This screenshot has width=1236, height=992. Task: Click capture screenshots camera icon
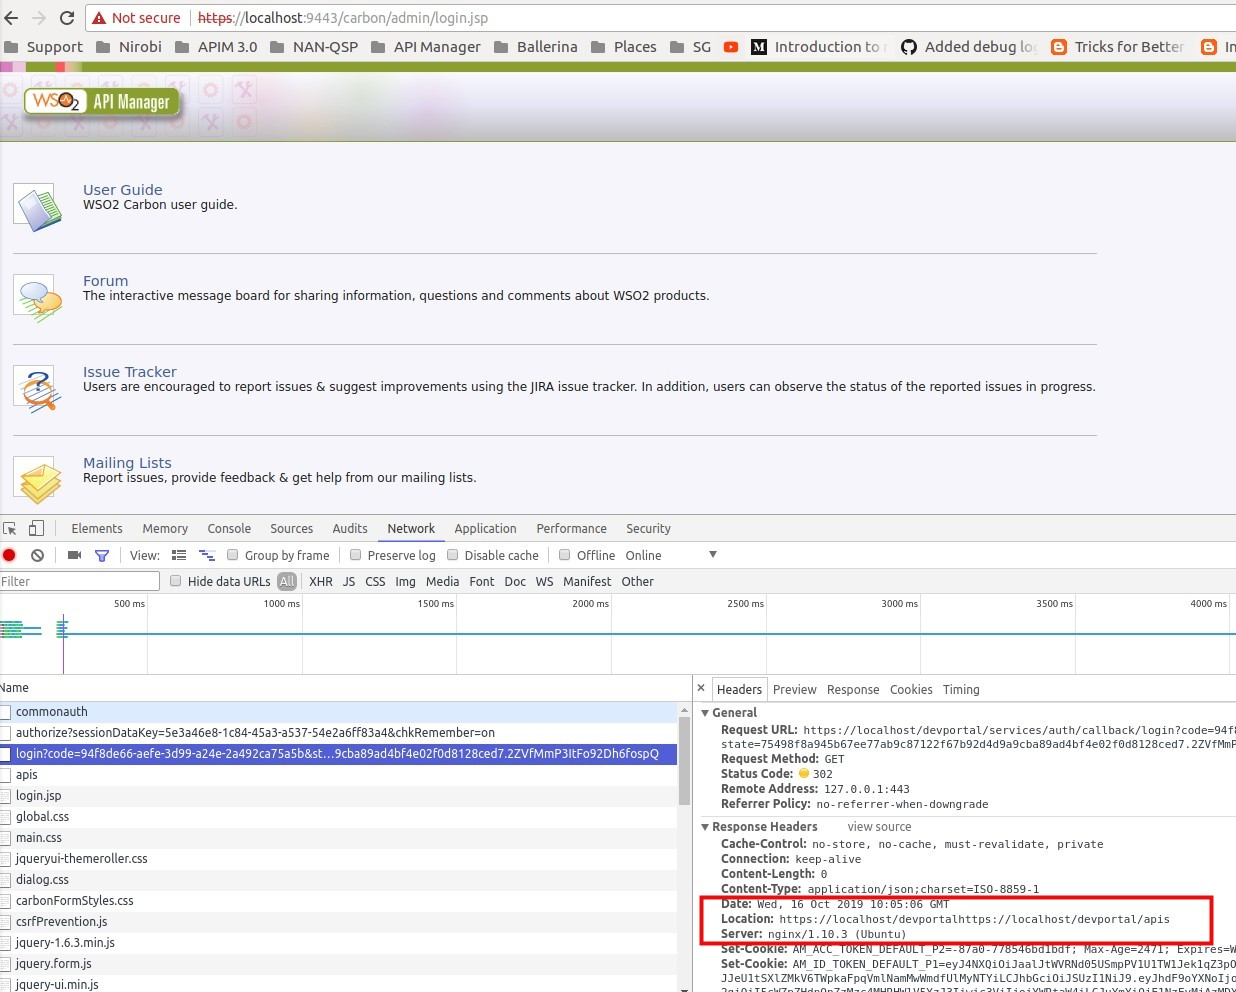[74, 555]
